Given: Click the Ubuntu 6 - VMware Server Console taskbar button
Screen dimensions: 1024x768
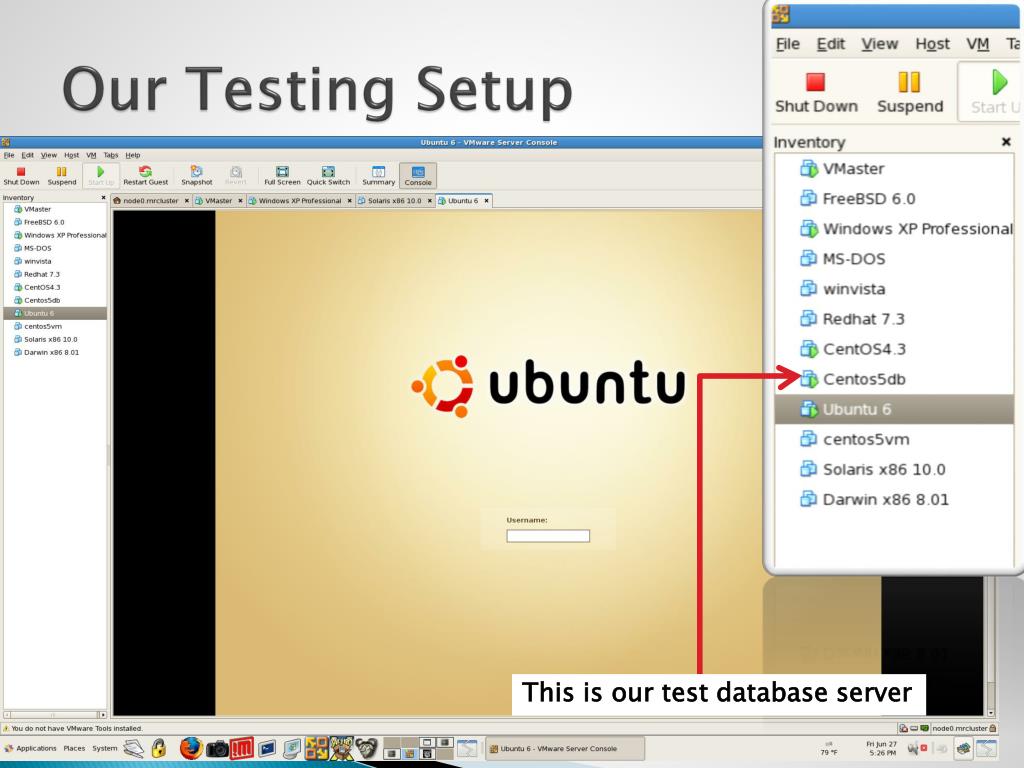Looking at the screenshot, I should click(x=564, y=748).
